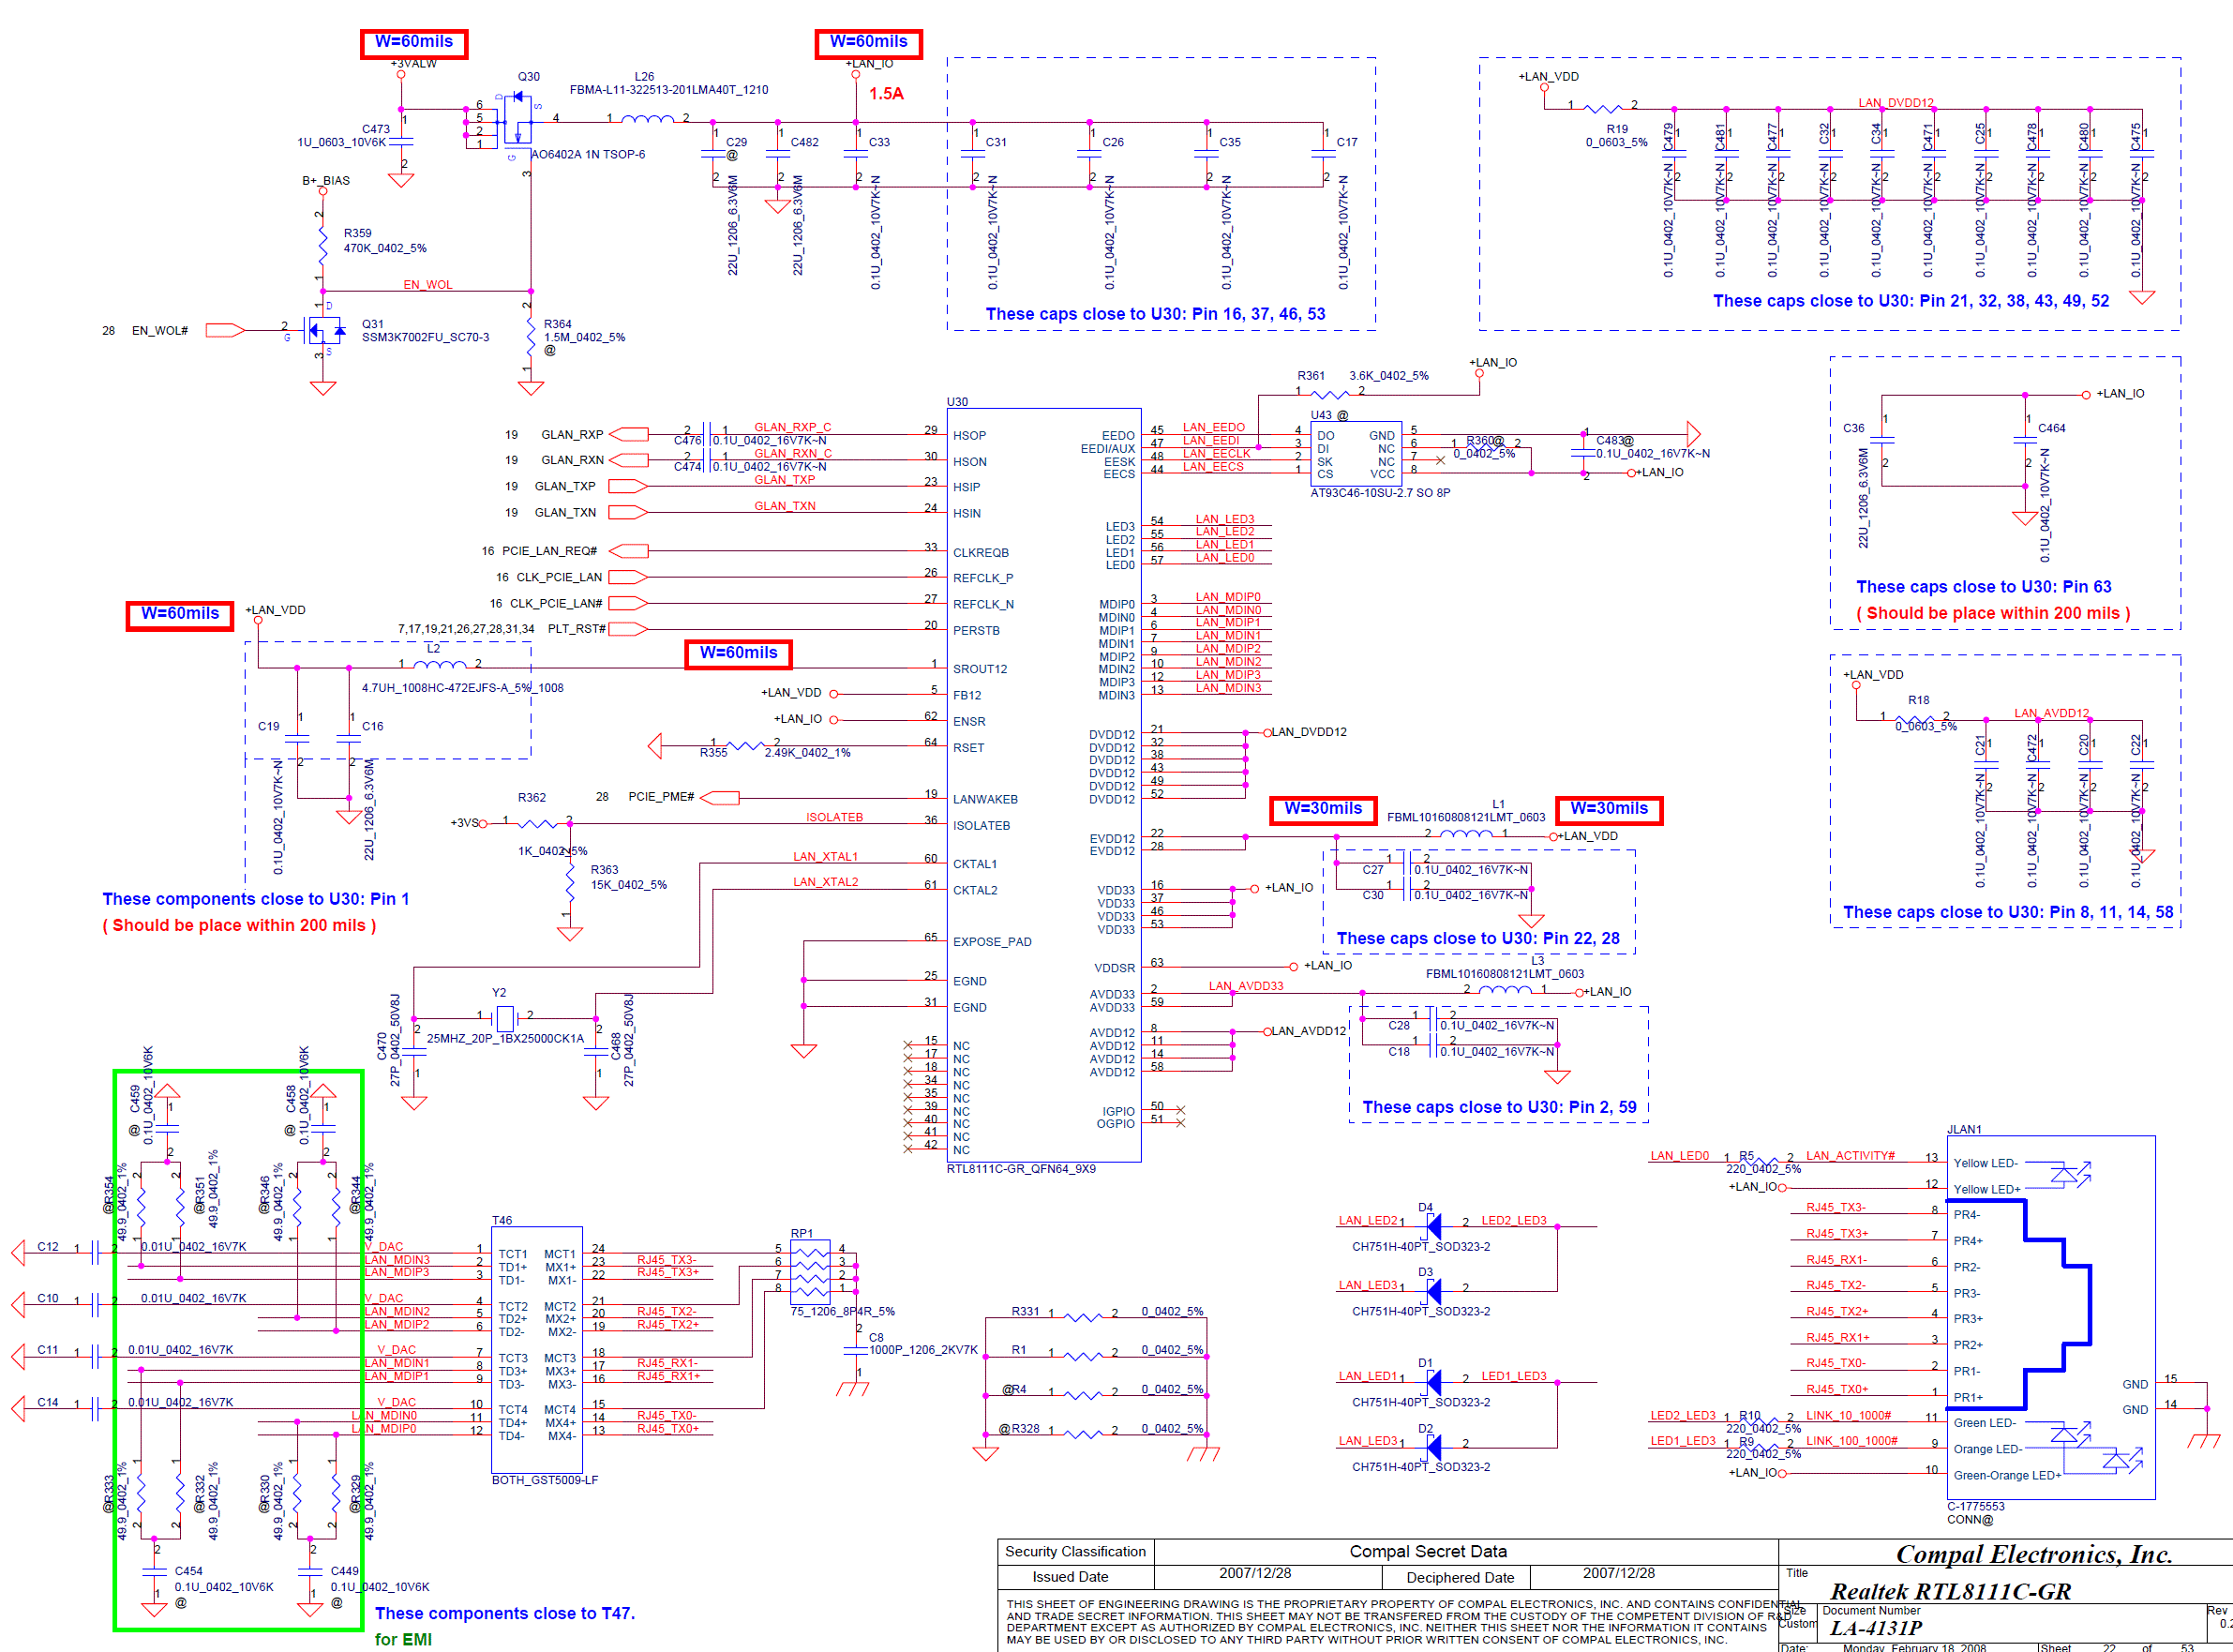Click the LAN_AVDD33 net label
The height and width of the screenshot is (1652, 2233).
pyautogui.click(x=1245, y=985)
